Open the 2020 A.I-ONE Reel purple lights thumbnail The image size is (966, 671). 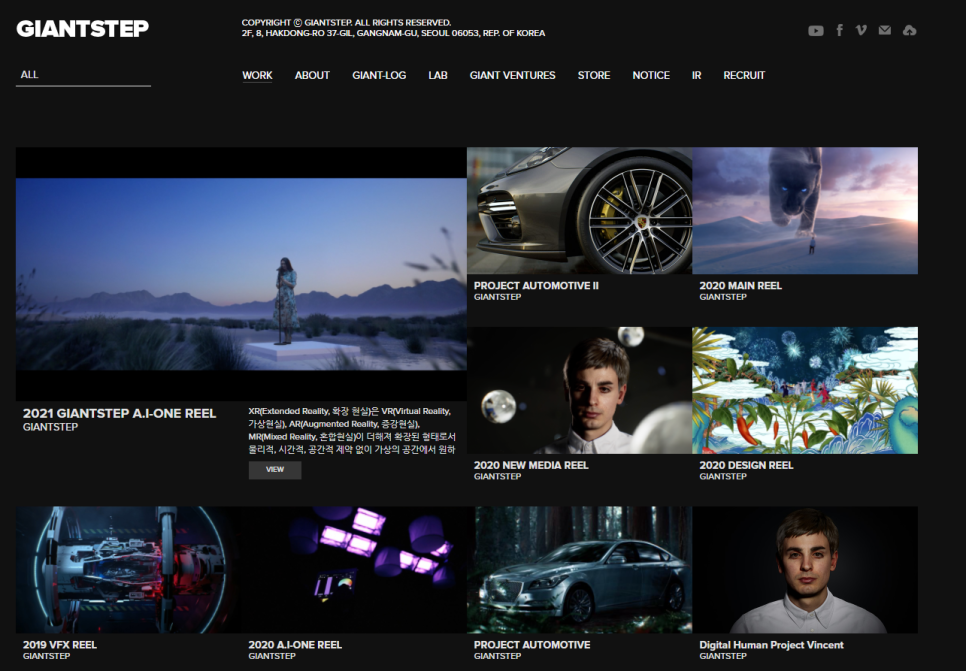(354, 570)
